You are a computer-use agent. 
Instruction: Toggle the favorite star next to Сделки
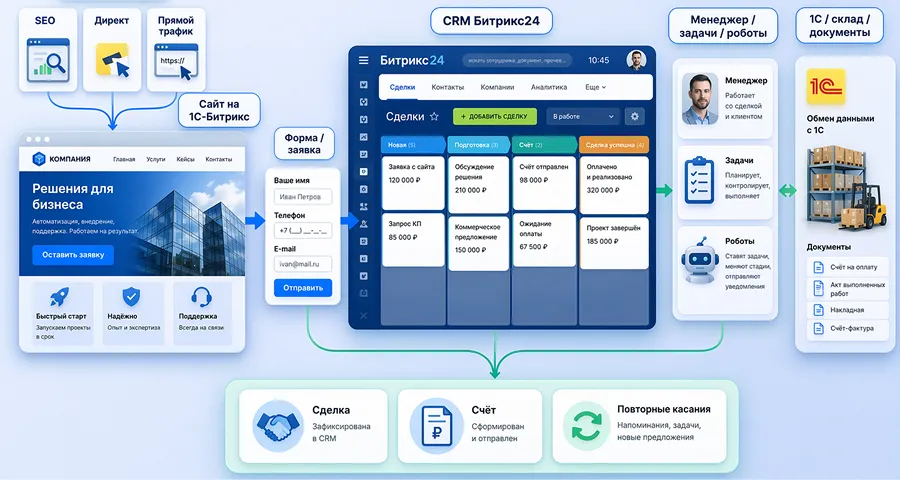click(434, 117)
